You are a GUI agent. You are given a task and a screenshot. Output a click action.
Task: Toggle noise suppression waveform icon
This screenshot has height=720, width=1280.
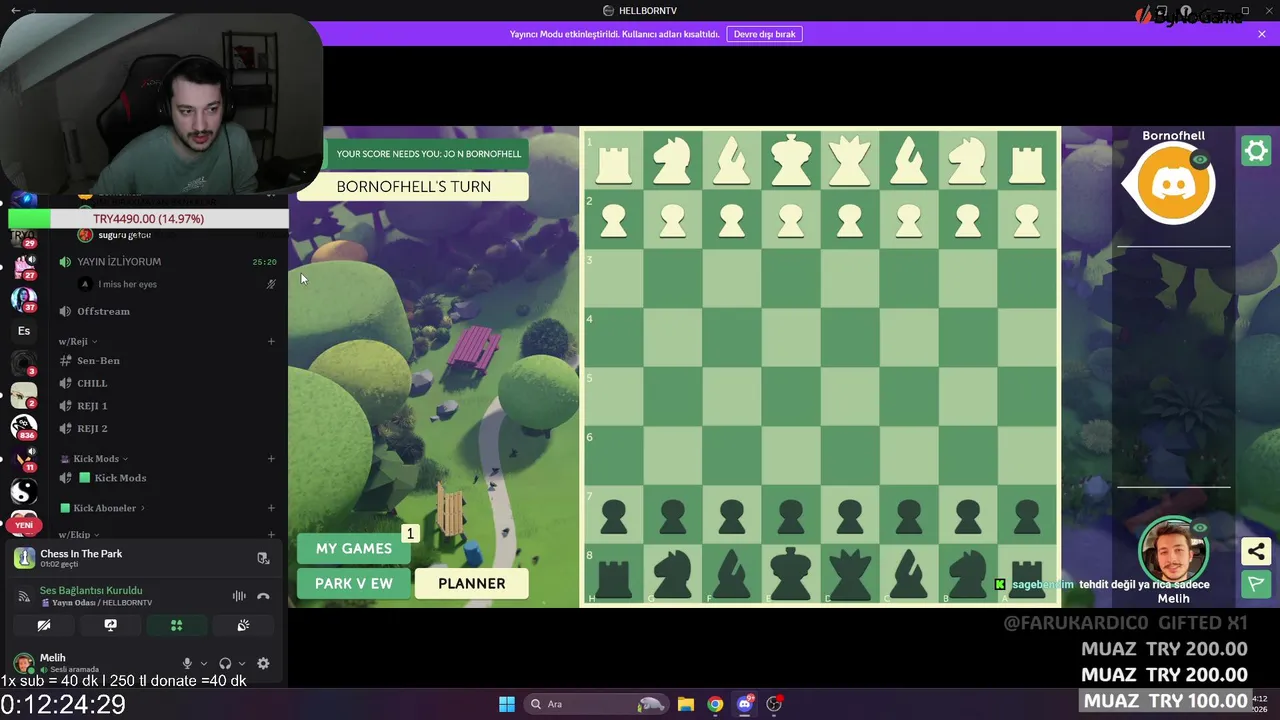coord(239,596)
